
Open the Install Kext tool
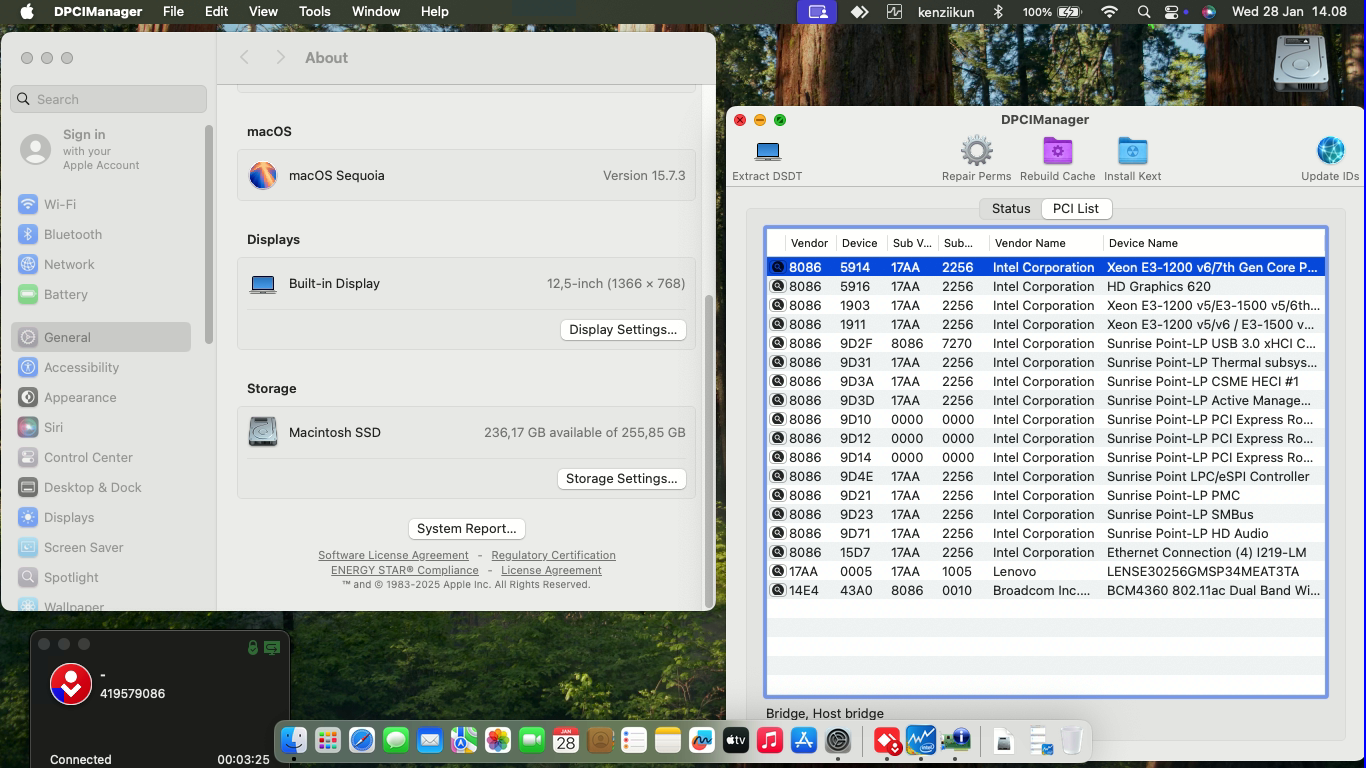coord(1132,151)
